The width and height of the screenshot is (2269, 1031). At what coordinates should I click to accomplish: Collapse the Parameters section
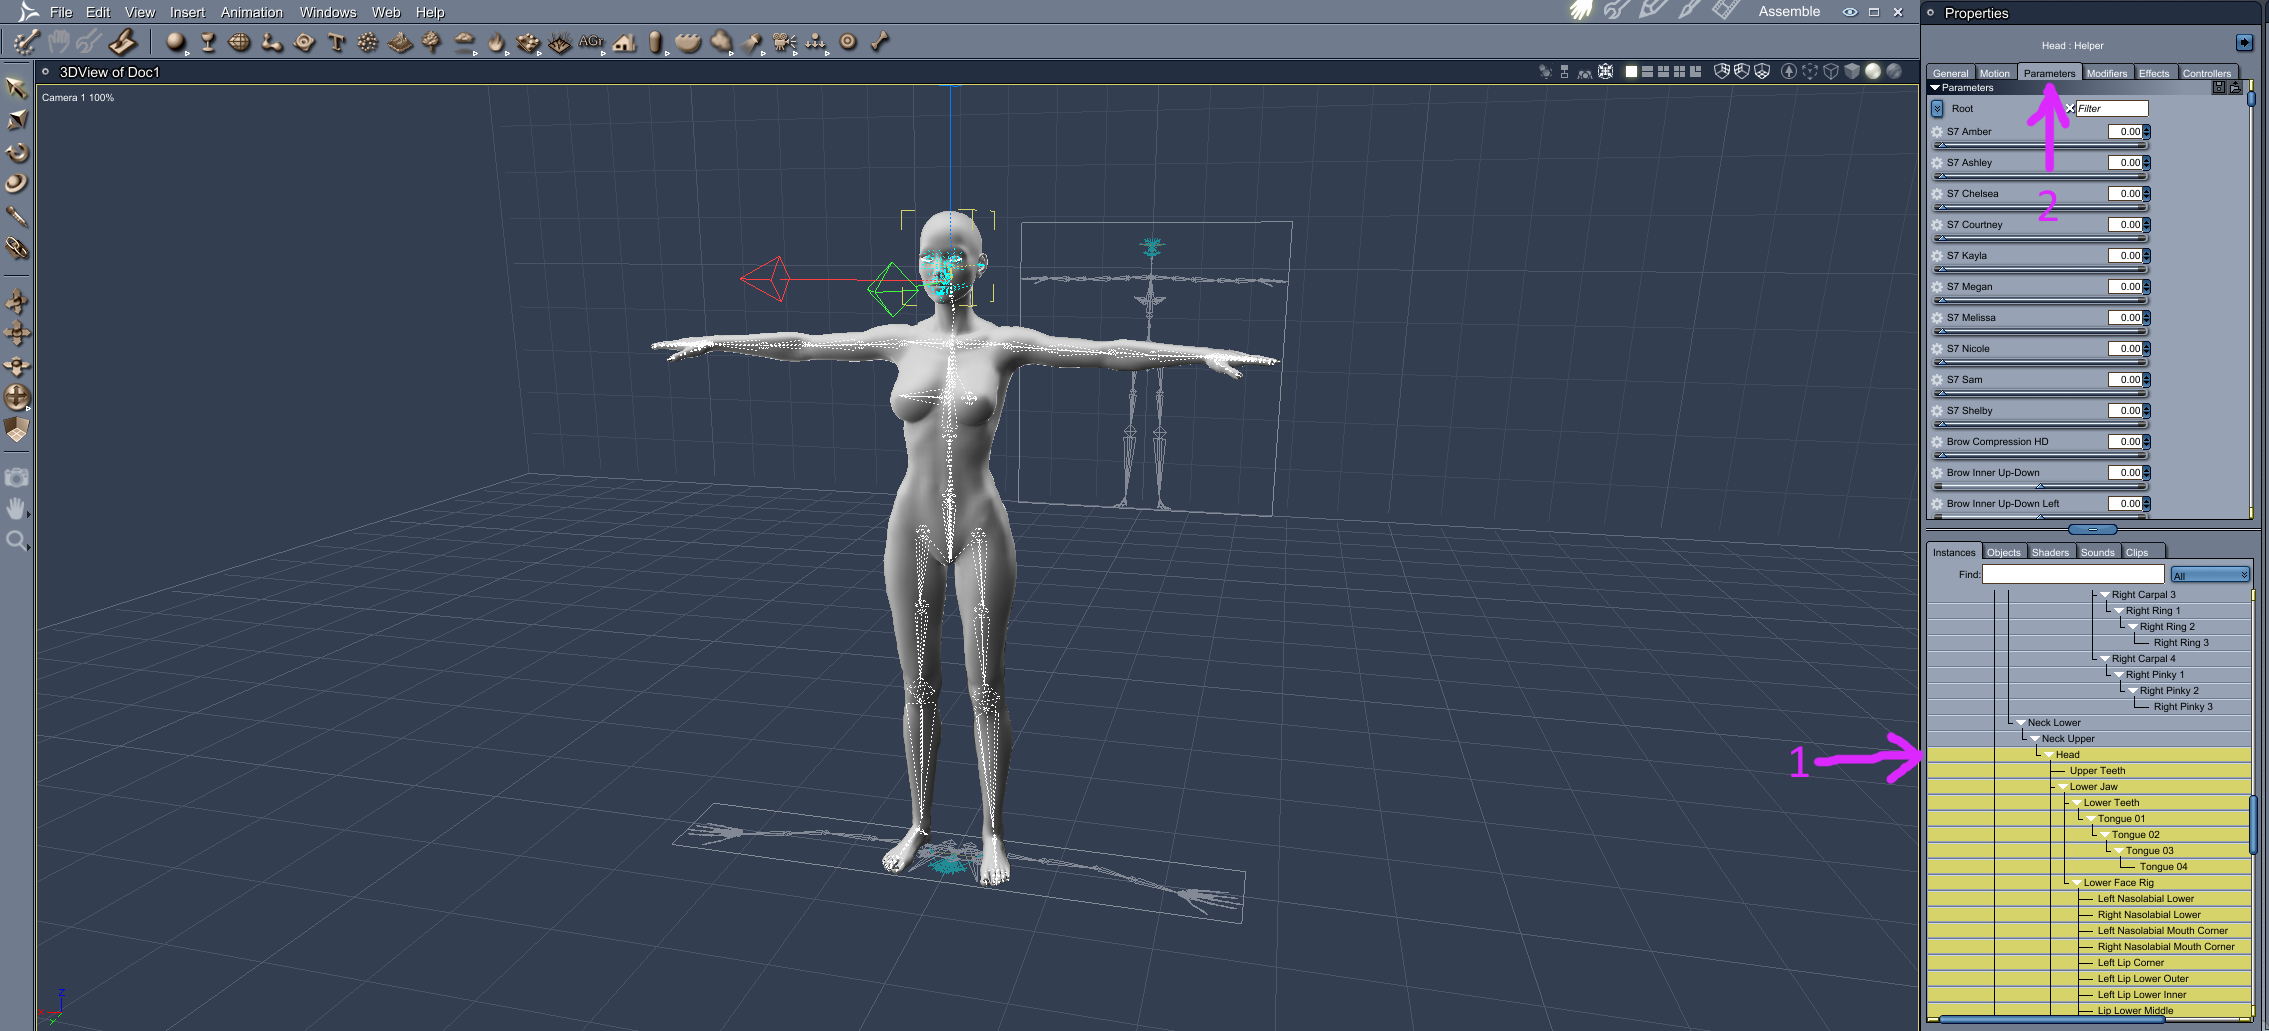(1935, 88)
